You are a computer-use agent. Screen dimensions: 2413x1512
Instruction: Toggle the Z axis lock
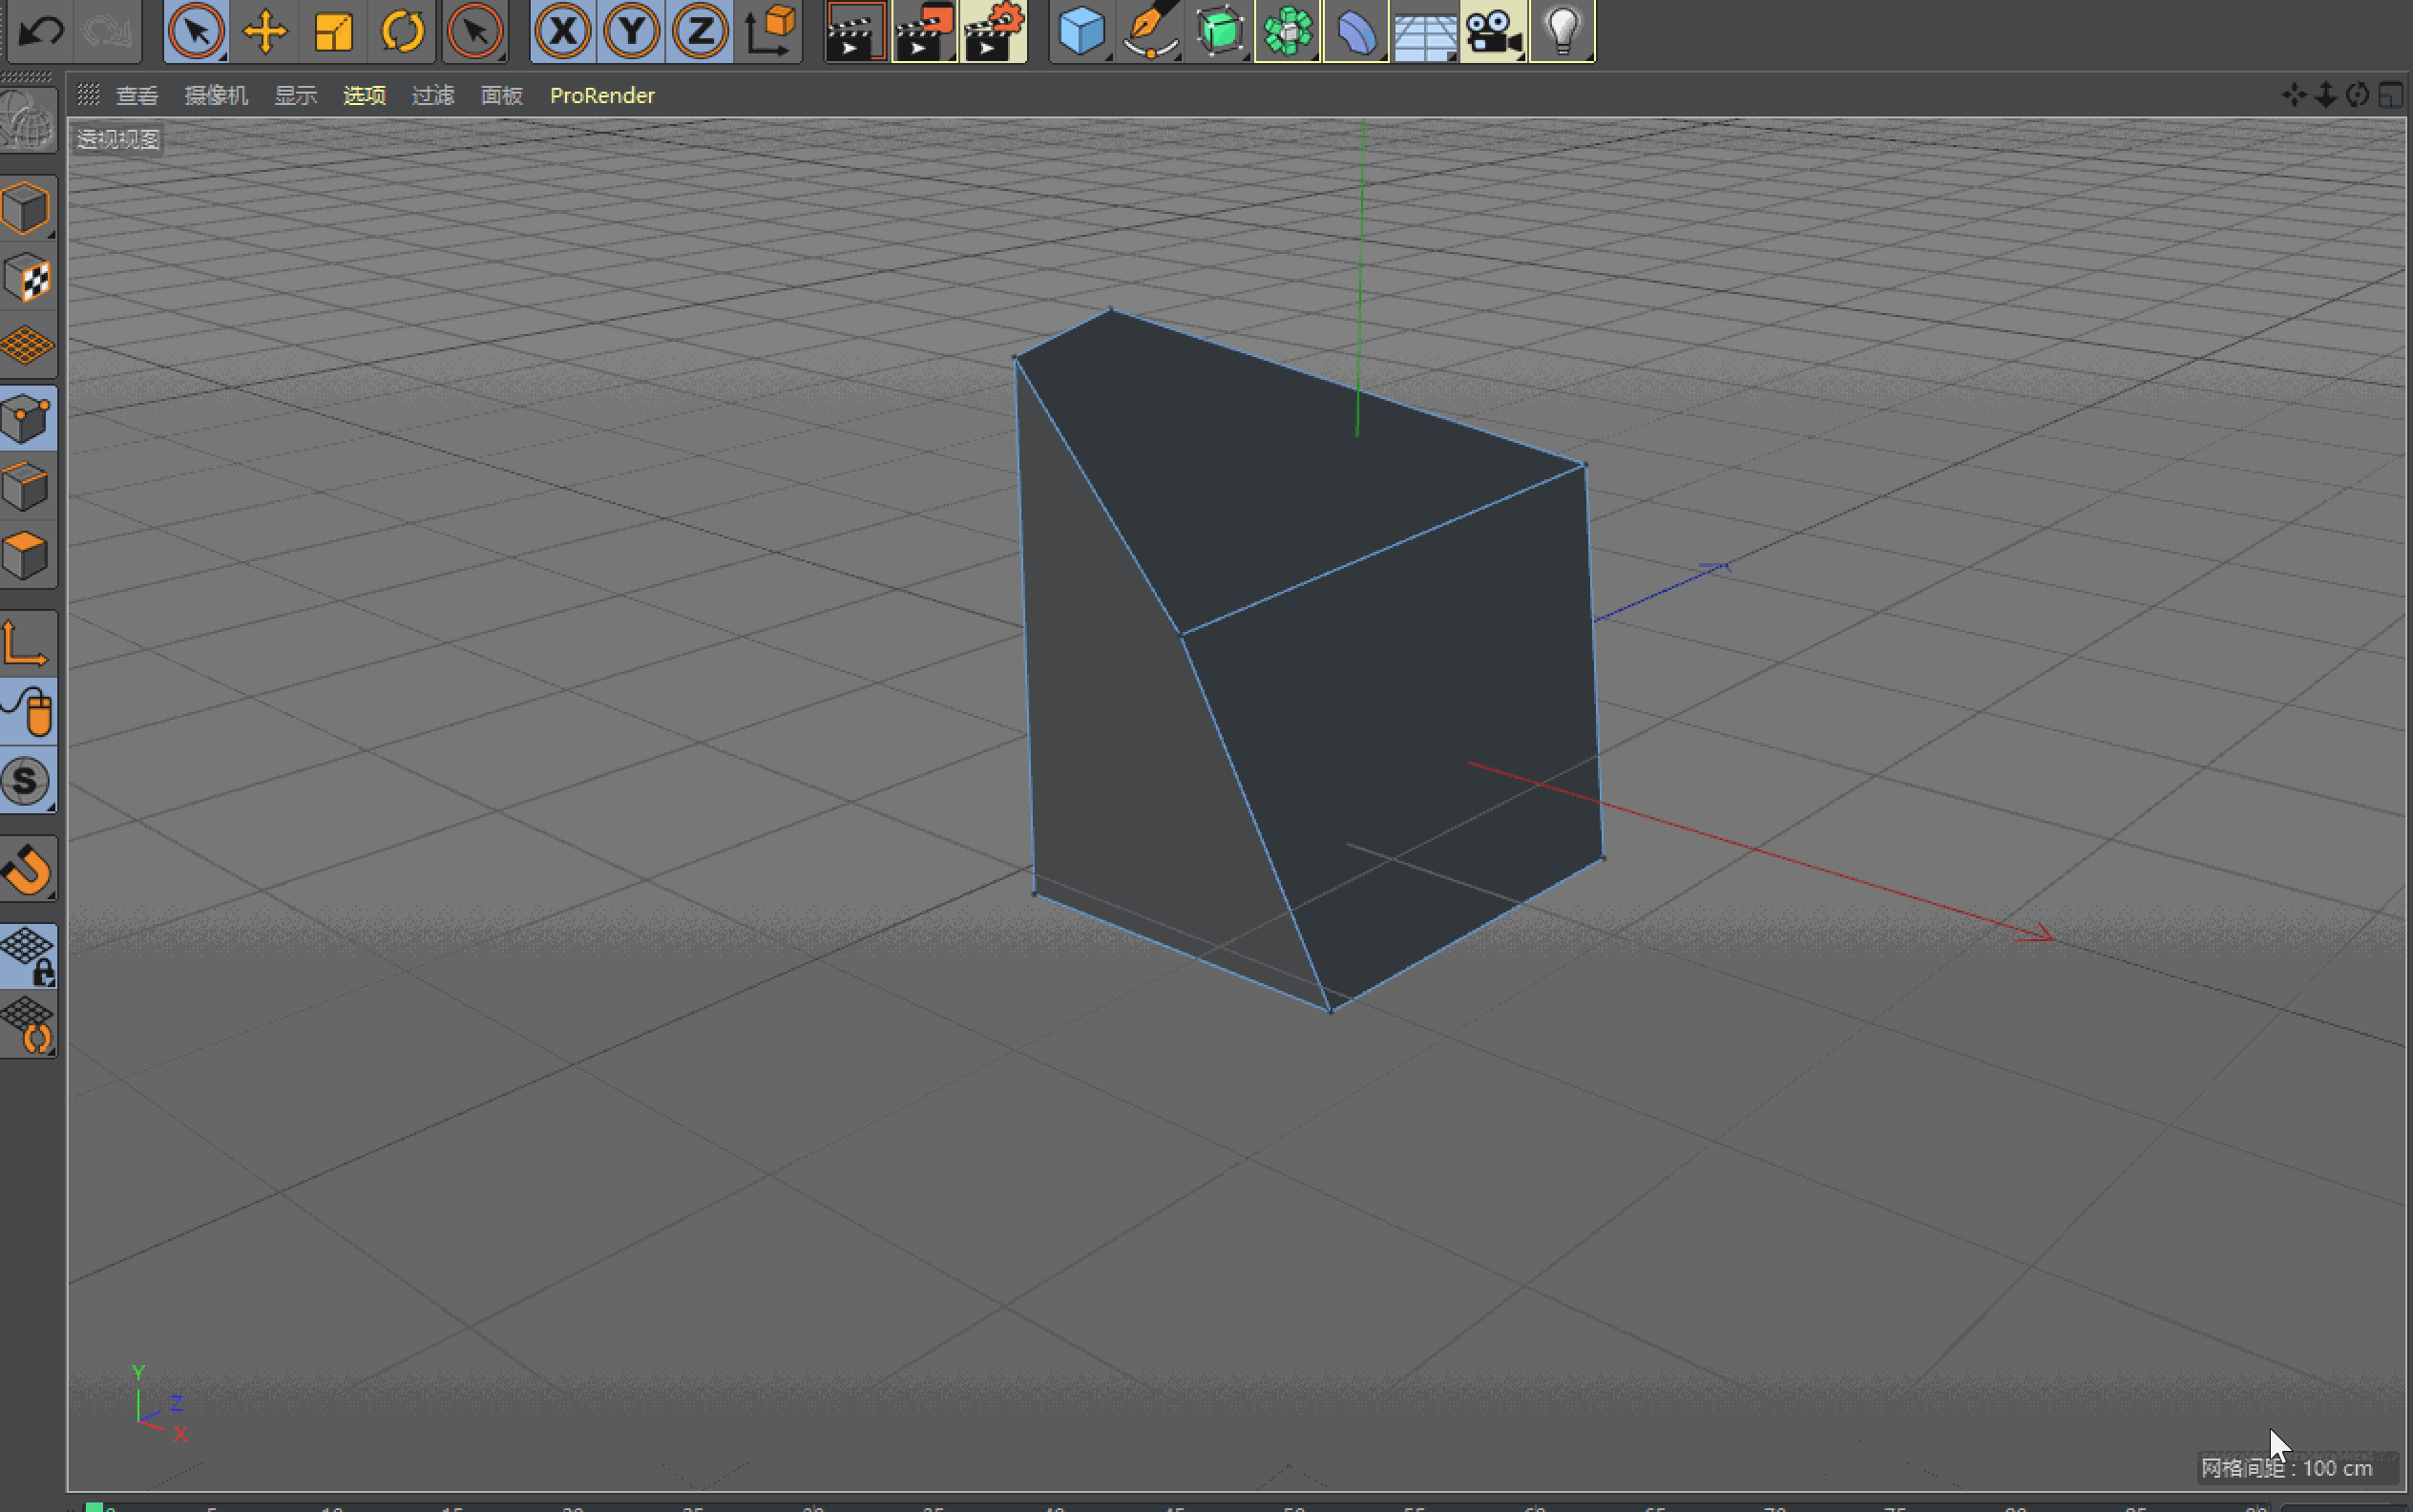[x=700, y=31]
